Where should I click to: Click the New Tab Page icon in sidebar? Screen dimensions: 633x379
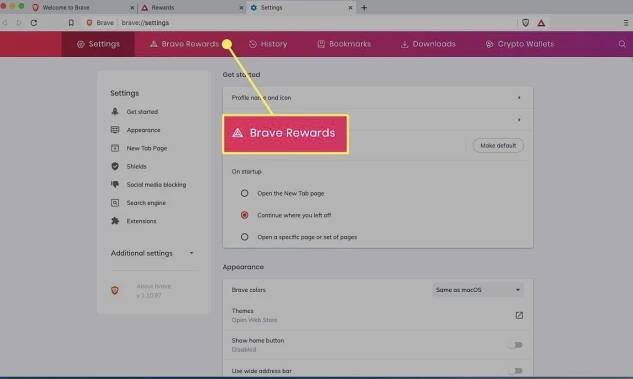(x=115, y=148)
